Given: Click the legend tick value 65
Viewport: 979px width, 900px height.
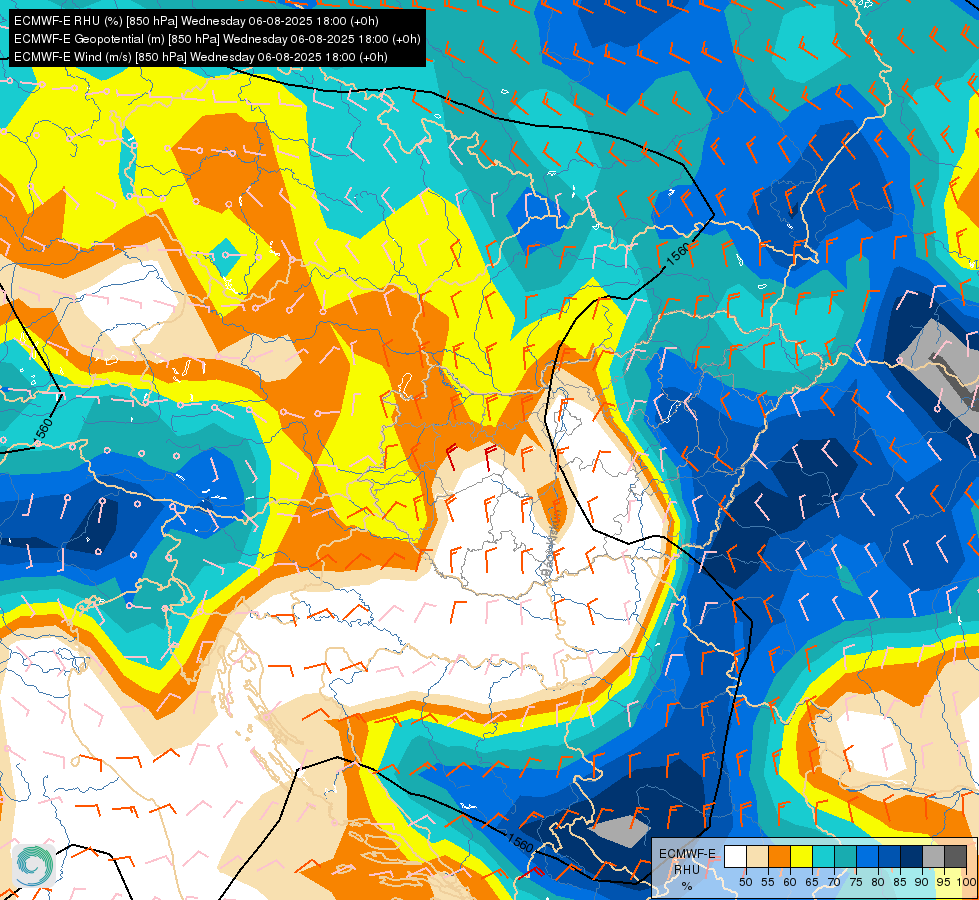Looking at the screenshot, I should [812, 882].
